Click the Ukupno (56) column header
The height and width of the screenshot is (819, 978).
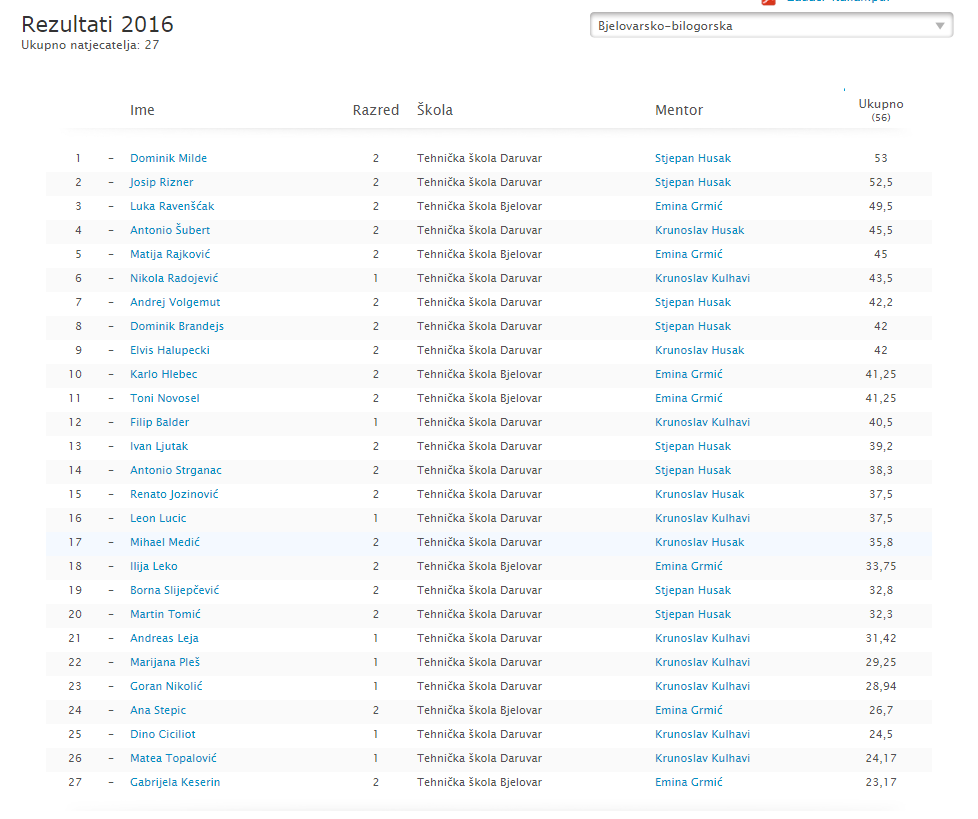881,110
